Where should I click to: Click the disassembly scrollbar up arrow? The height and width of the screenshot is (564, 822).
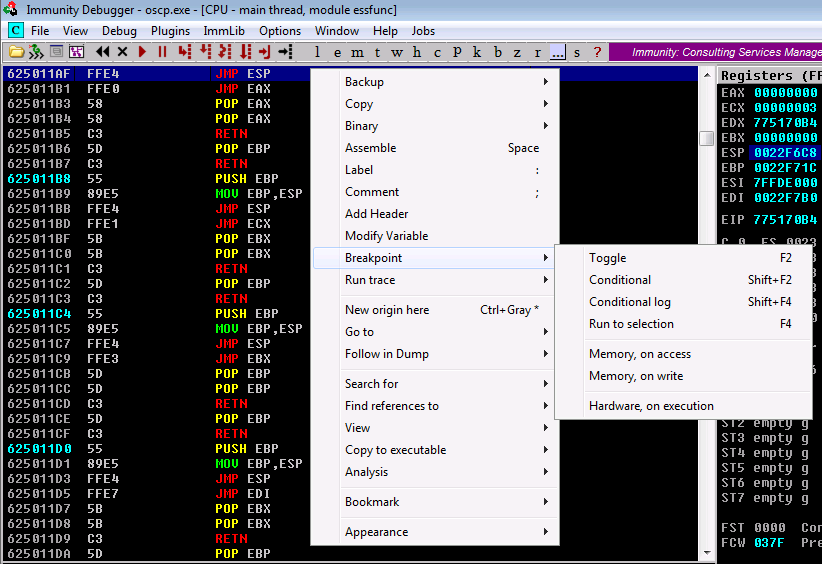[x=707, y=75]
